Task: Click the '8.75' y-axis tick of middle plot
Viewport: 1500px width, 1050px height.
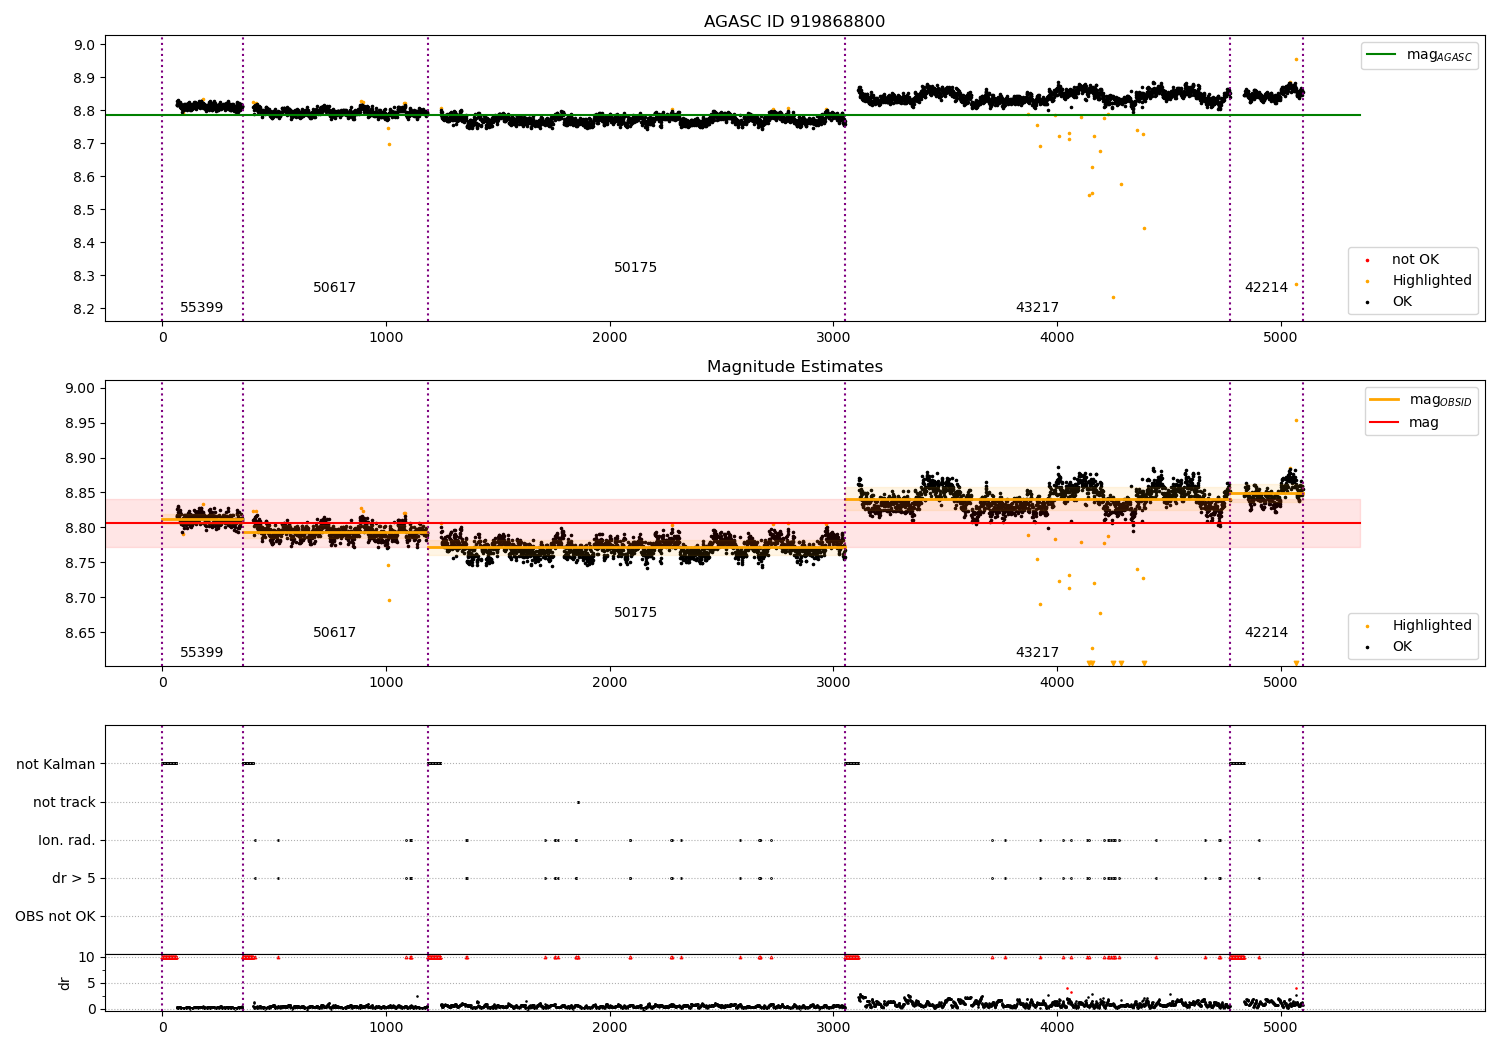Action: [x=81, y=563]
